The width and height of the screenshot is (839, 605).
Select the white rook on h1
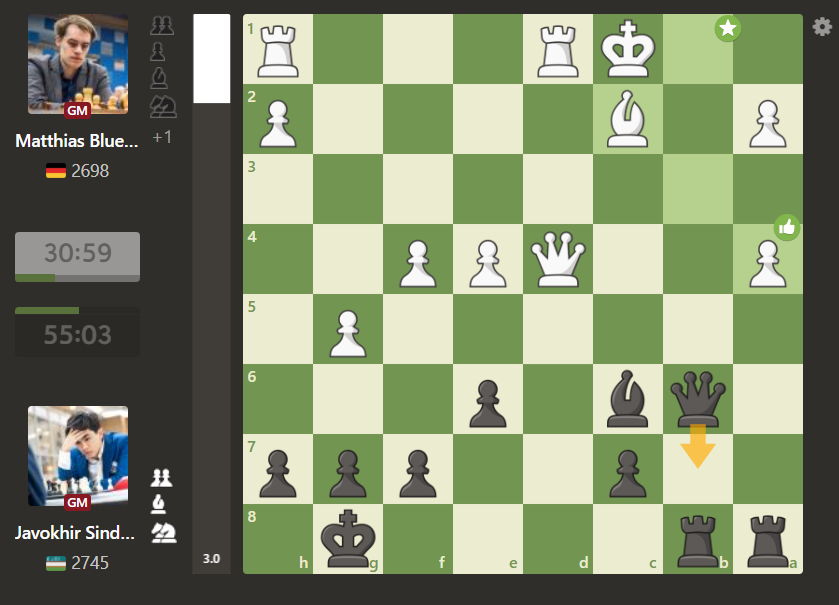click(278, 49)
